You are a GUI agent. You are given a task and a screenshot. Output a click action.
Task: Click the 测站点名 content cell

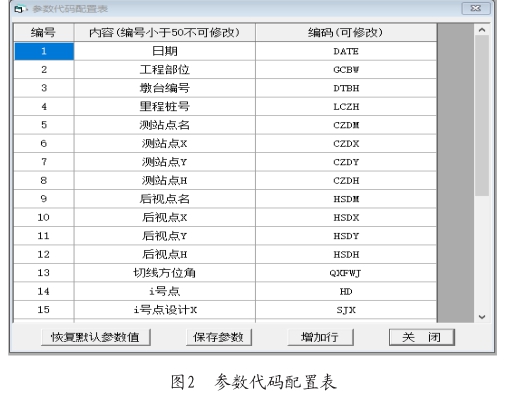pos(165,125)
